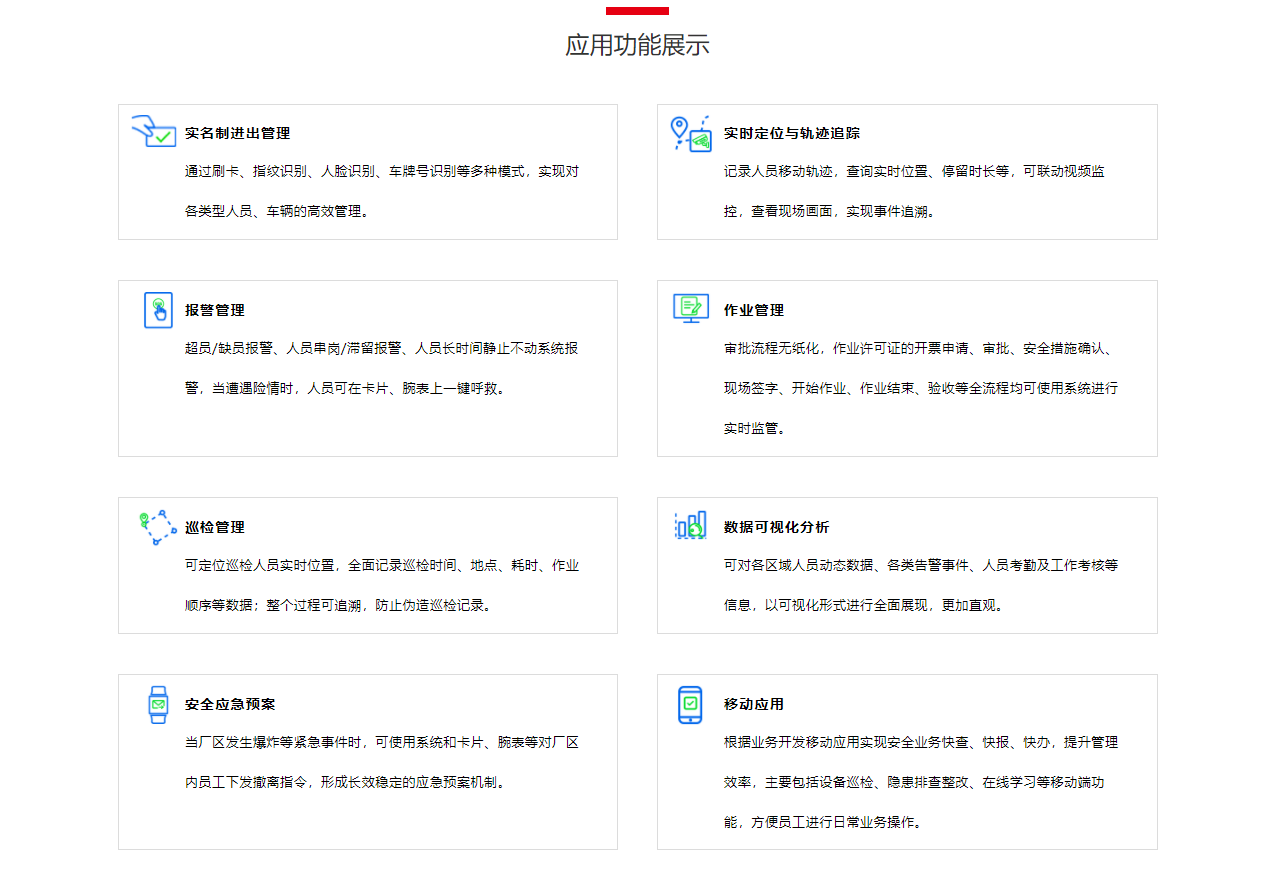1286x881 pixels.
Task: Open the 实名制进出管理 heading
Action: click(x=237, y=133)
